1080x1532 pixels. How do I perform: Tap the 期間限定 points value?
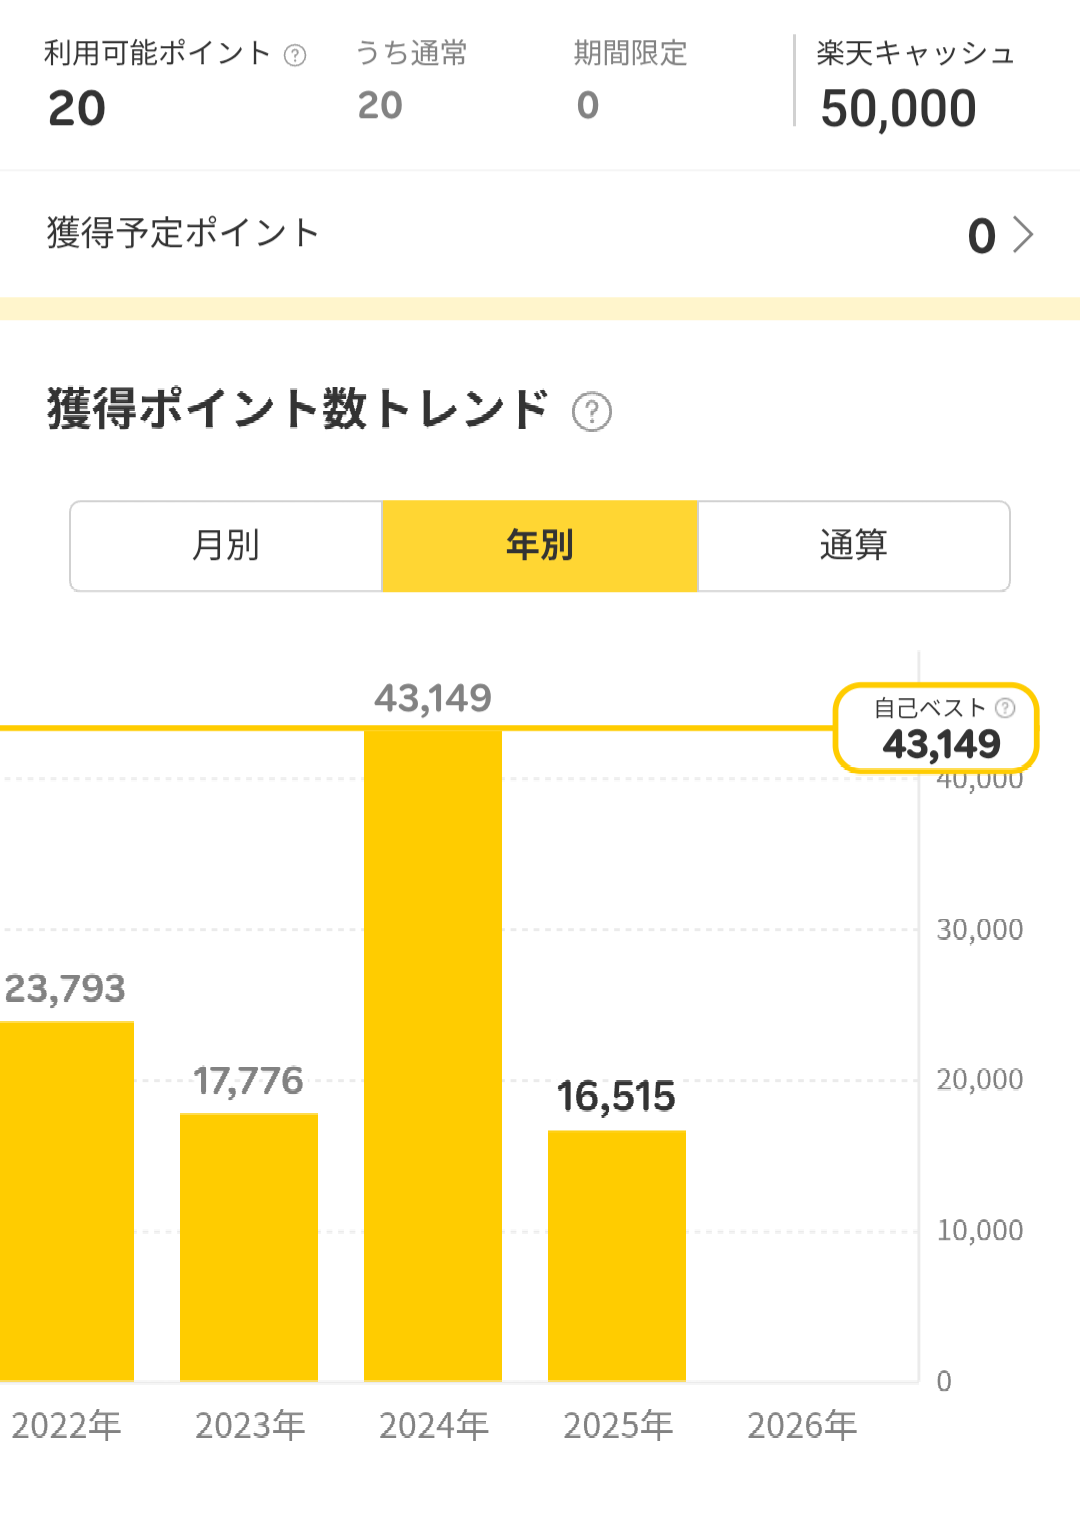pos(588,105)
